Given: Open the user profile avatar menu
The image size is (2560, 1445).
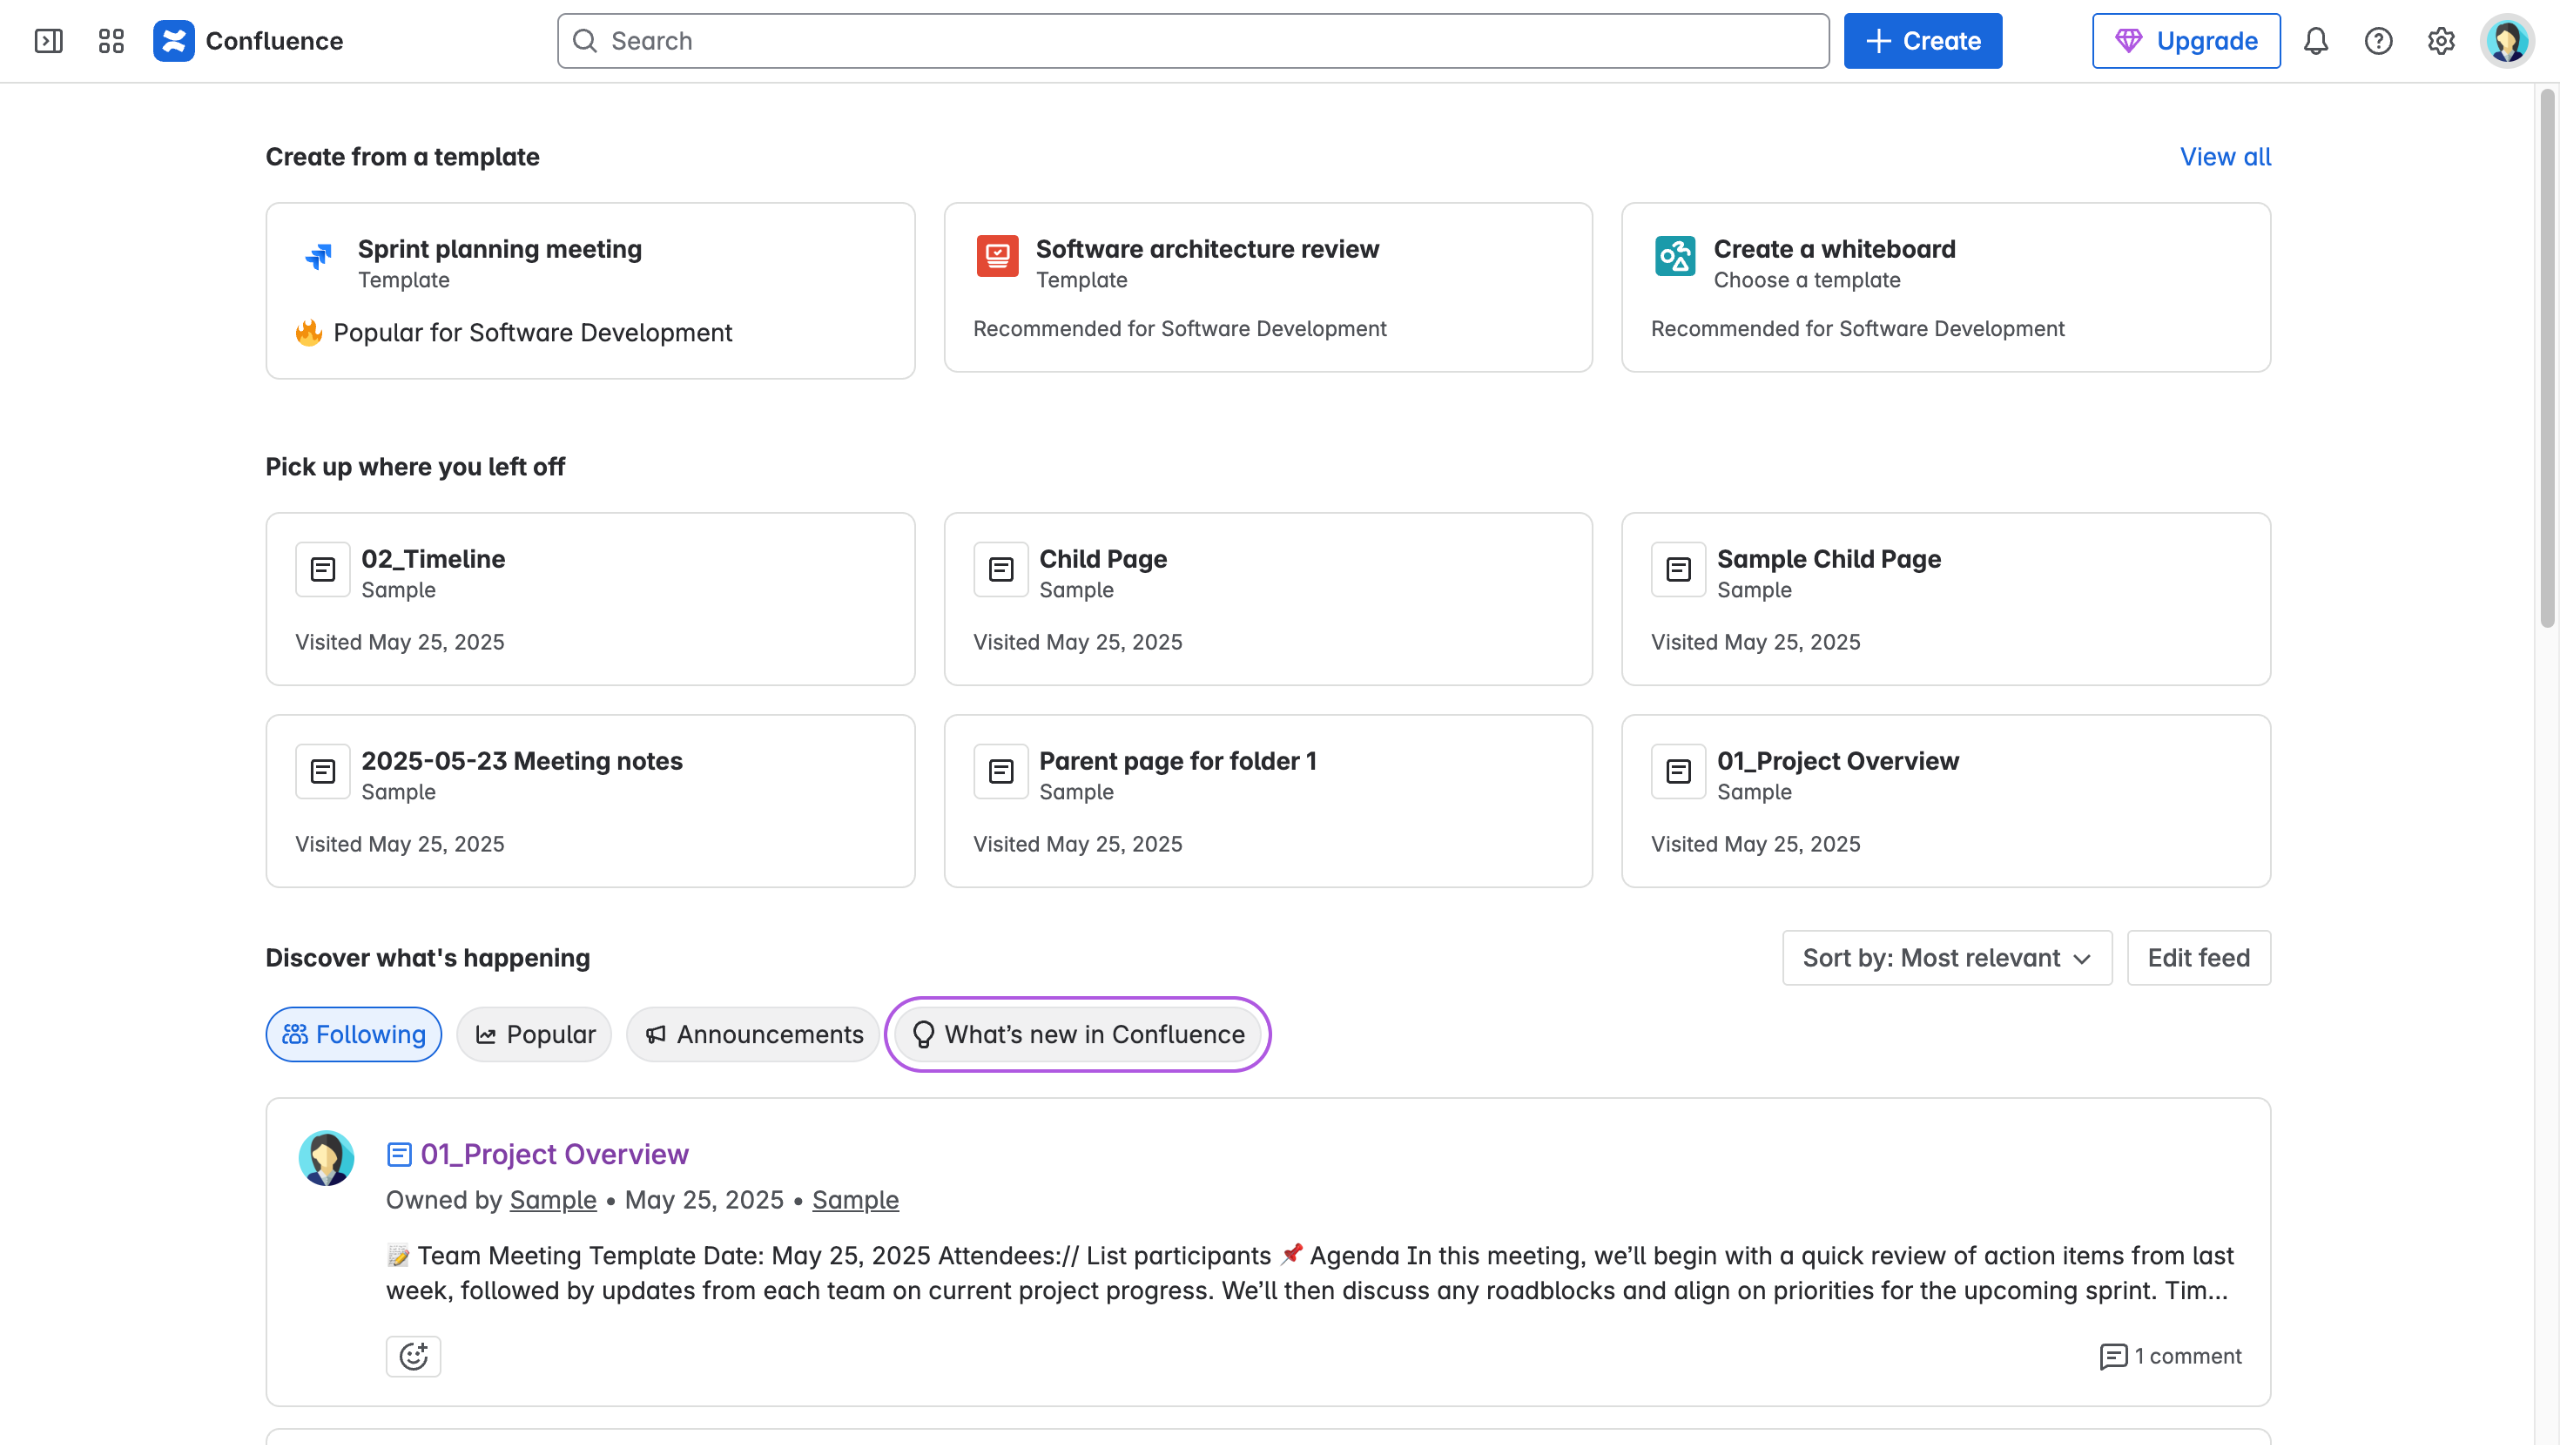Looking at the screenshot, I should click(2507, 41).
